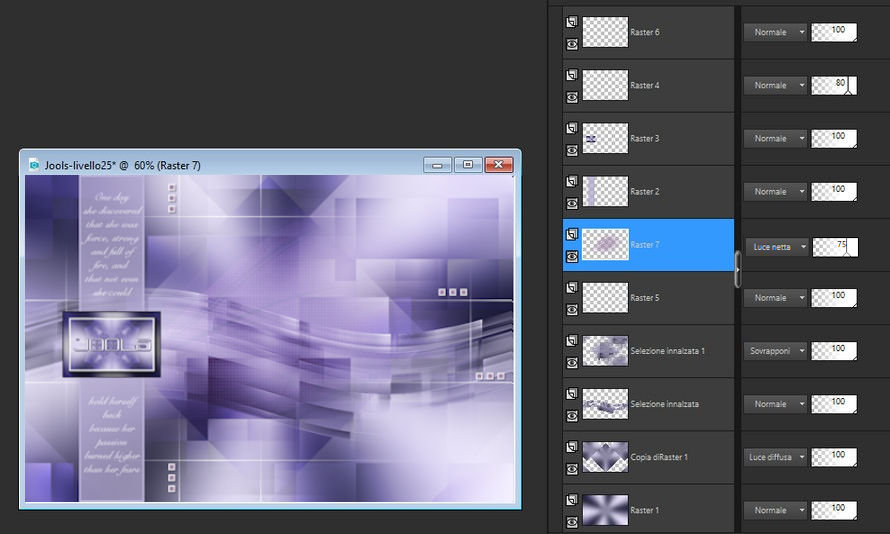Click the layer type icon beside Raster 1
The image size is (890, 534).
pos(572,498)
